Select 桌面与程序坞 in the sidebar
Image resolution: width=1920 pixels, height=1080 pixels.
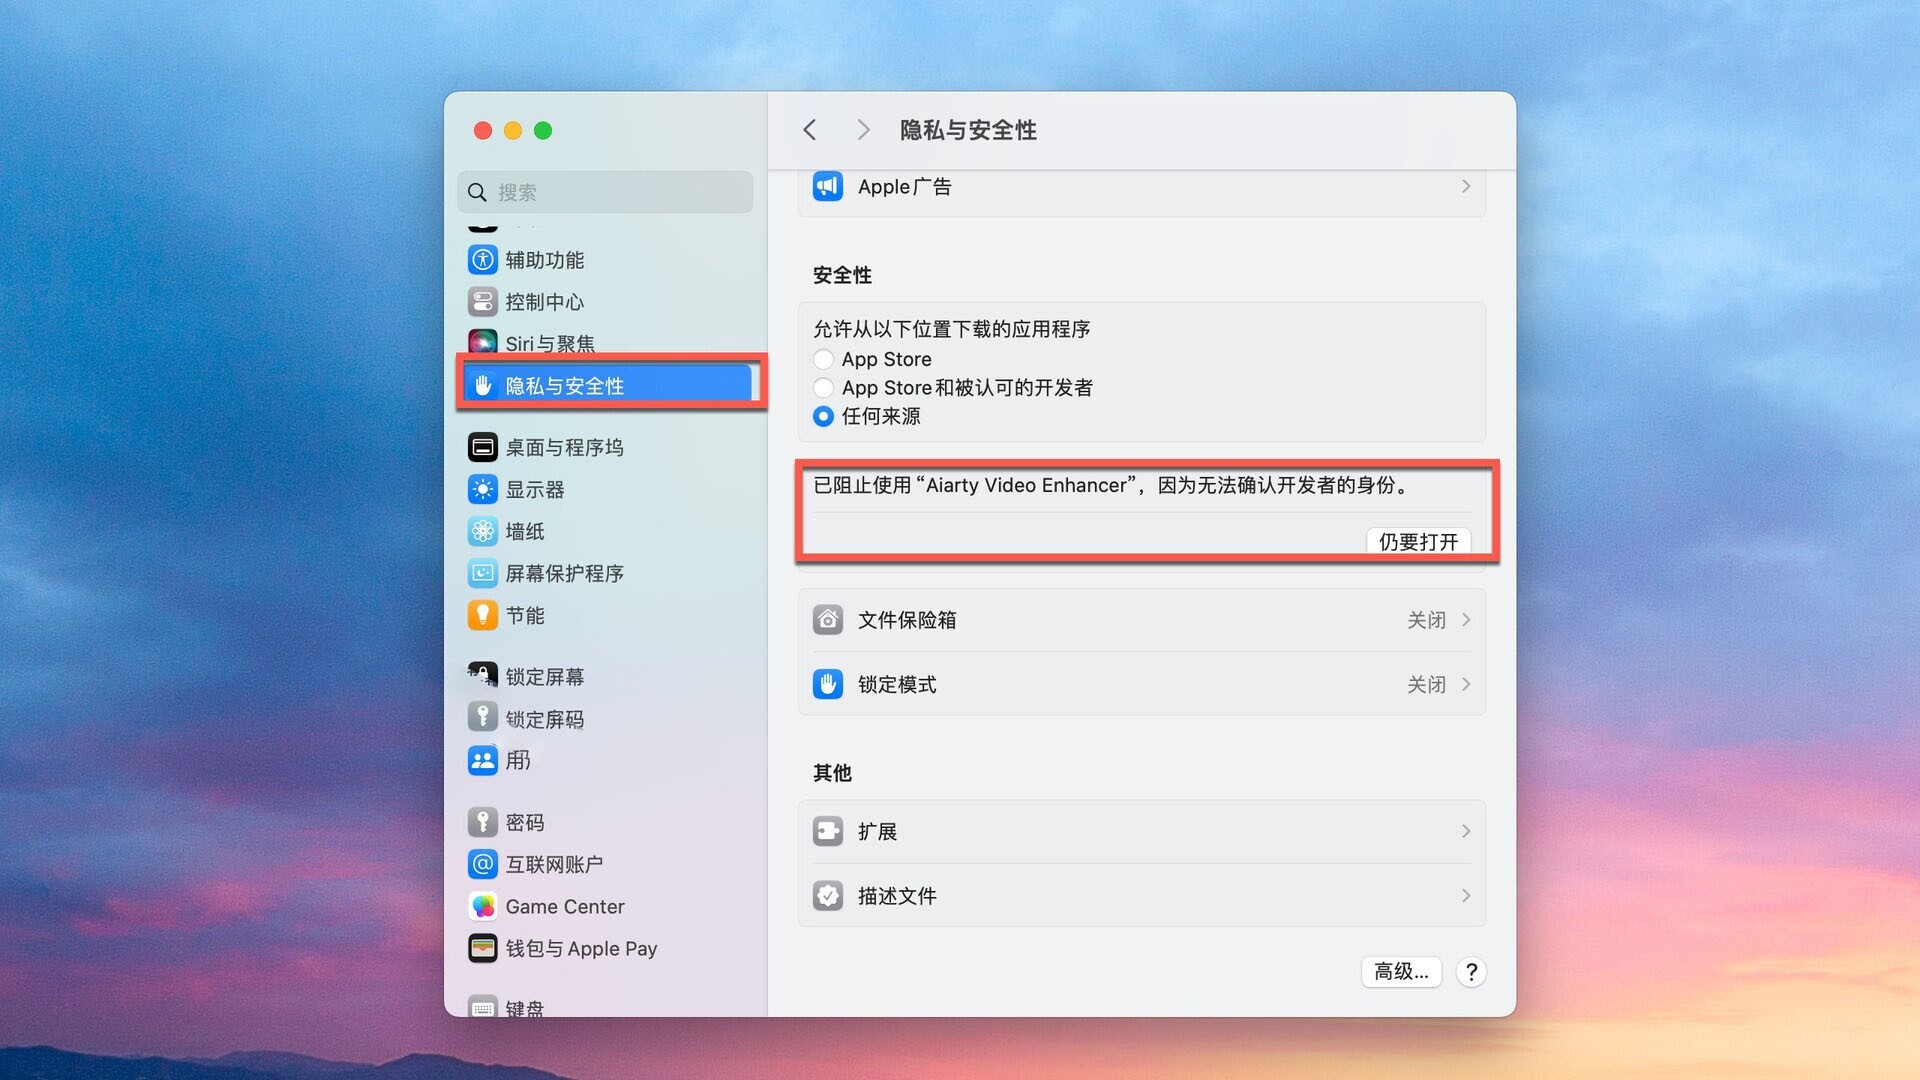click(545, 447)
